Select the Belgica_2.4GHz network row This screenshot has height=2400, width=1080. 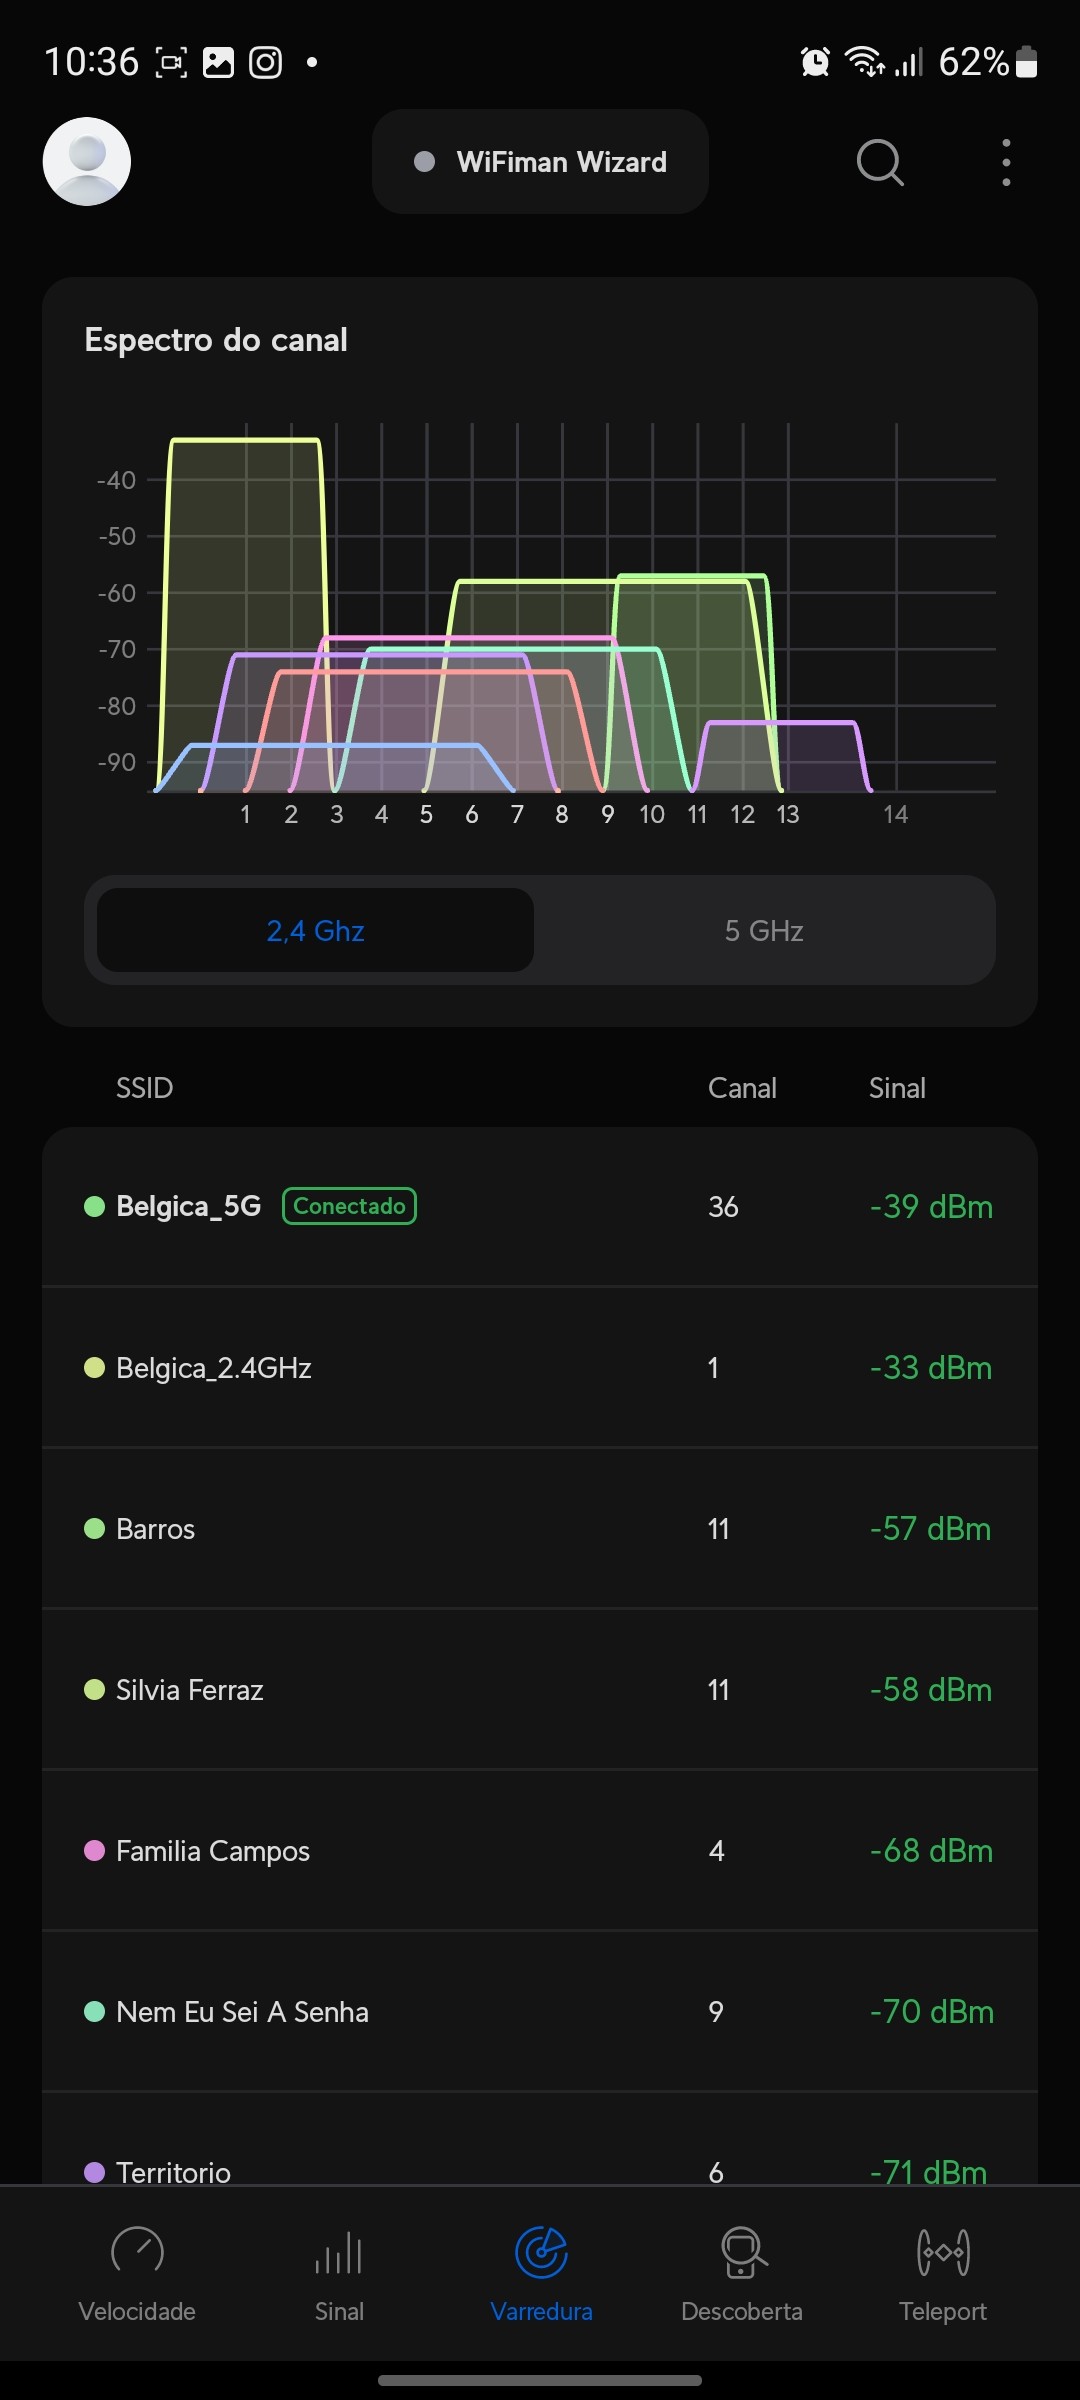point(540,1368)
